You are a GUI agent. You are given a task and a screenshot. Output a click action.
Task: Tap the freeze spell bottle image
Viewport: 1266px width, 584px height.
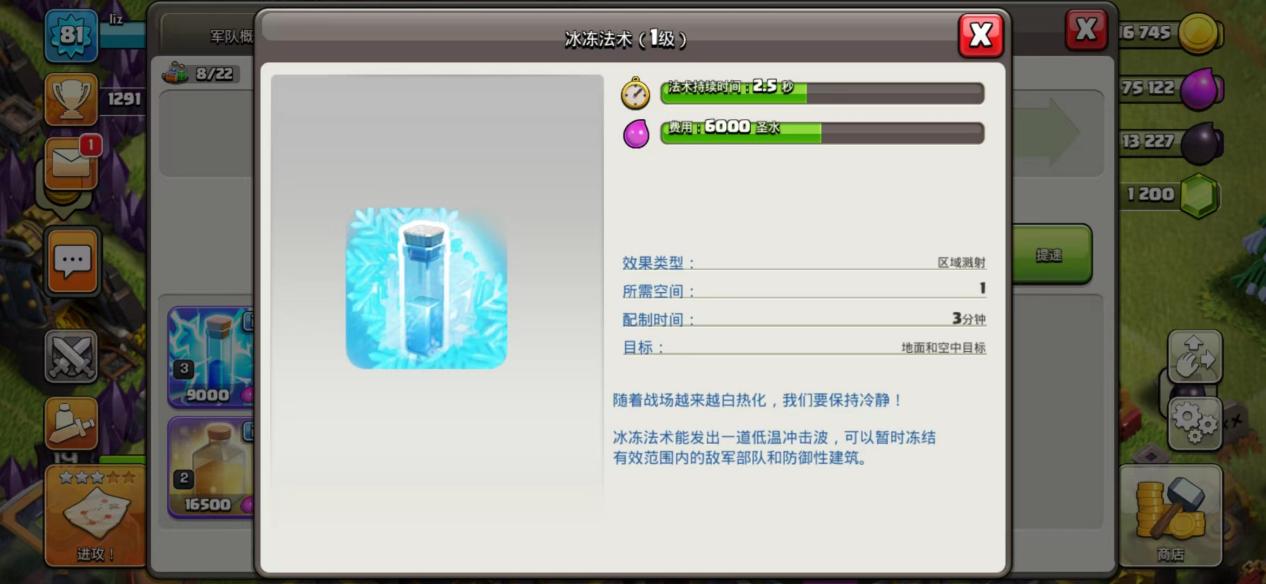(426, 288)
